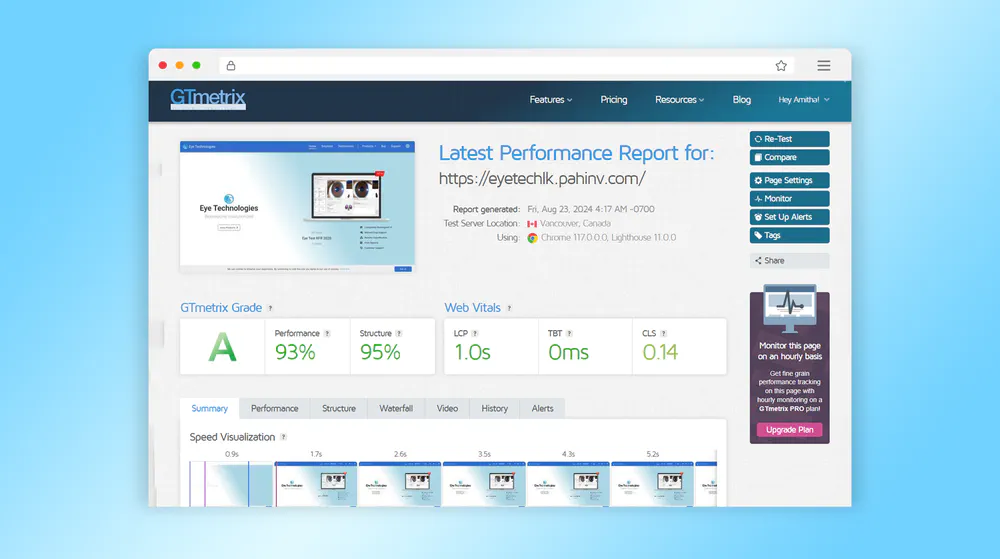Select the 1.7s speed visualization frame
The height and width of the screenshot is (559, 1000).
(x=316, y=484)
